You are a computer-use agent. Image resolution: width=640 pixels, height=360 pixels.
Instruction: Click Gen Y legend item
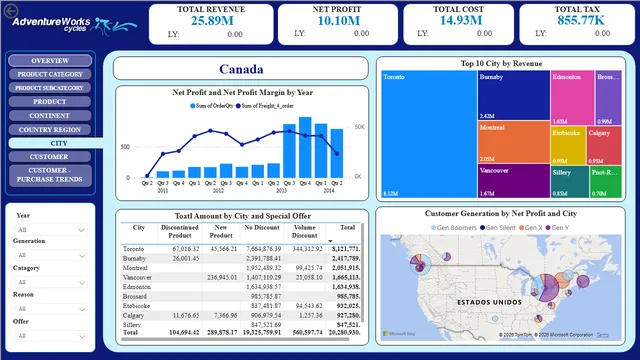[557, 228]
